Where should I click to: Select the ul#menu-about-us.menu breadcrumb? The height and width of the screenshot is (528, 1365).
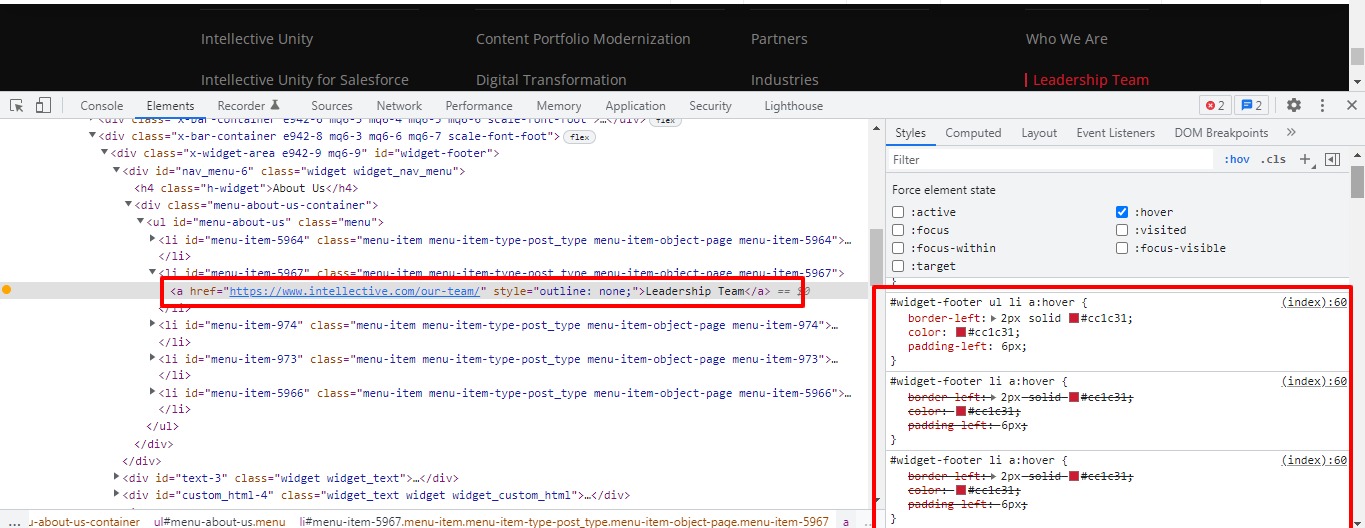click(x=220, y=522)
